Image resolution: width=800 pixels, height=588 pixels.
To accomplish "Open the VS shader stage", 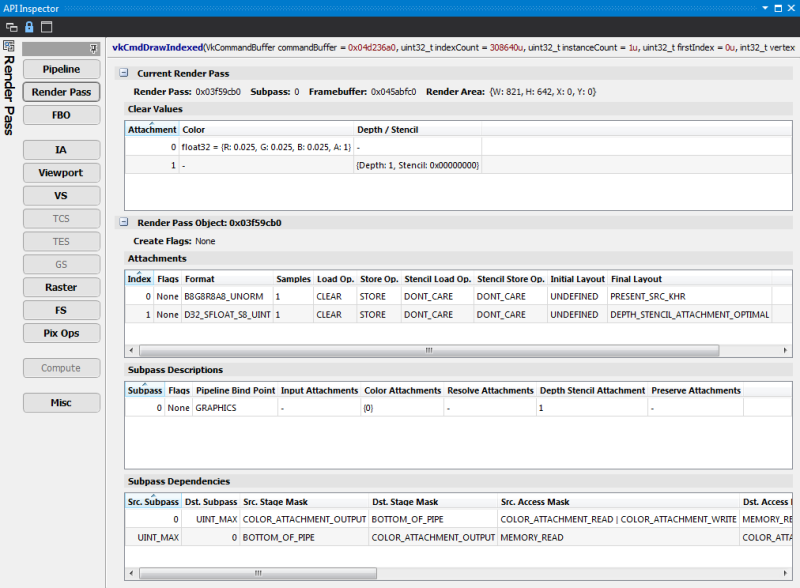I will click(x=61, y=196).
